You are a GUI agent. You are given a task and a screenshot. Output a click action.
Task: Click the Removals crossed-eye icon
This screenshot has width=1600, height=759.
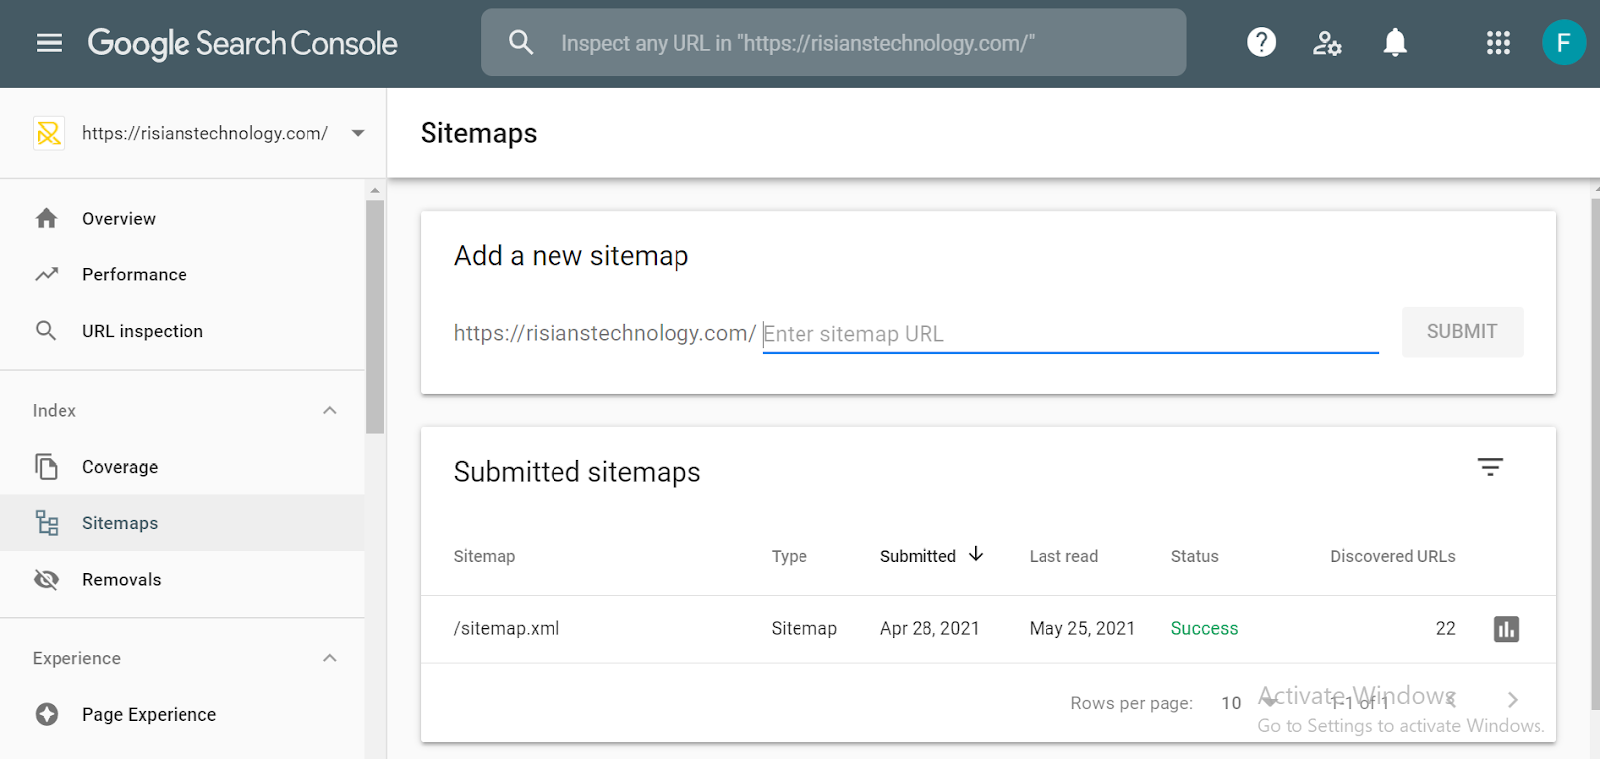click(46, 579)
